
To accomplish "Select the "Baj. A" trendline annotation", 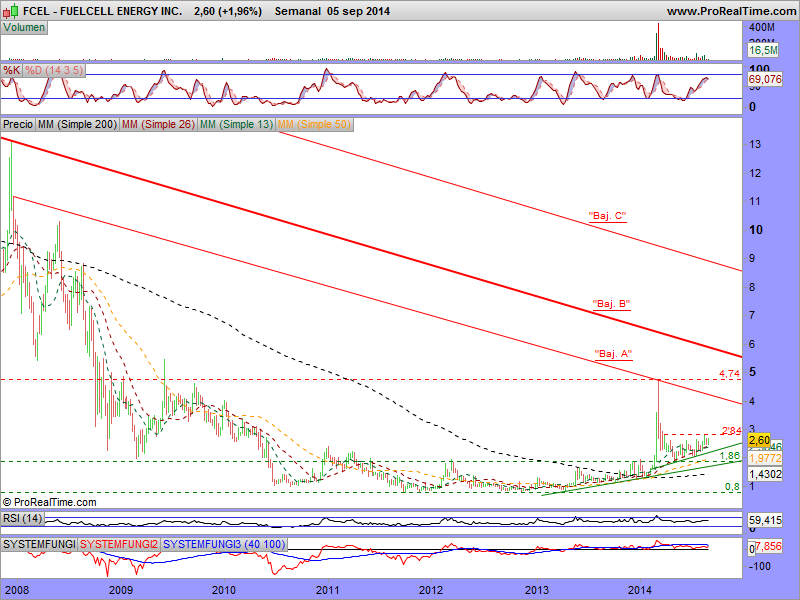I will click(x=613, y=354).
